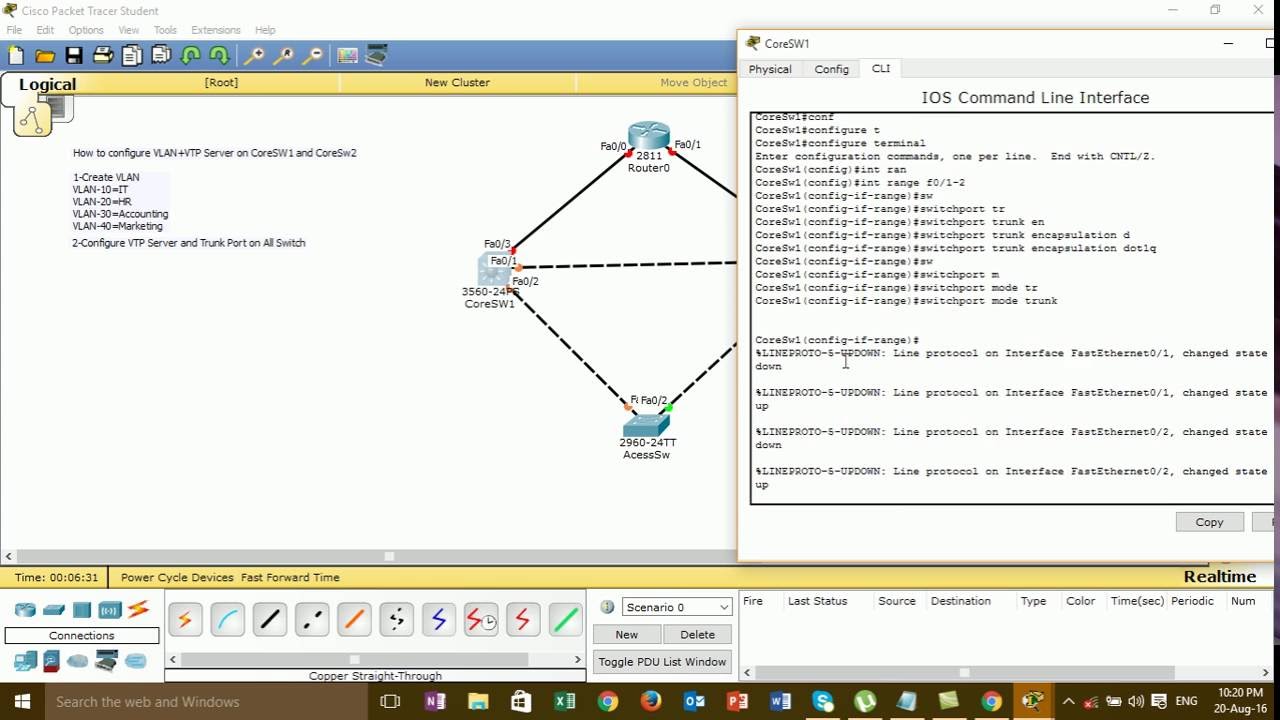Click the Print toolbar icon
Viewport: 1280px width, 720px height.
(103, 56)
